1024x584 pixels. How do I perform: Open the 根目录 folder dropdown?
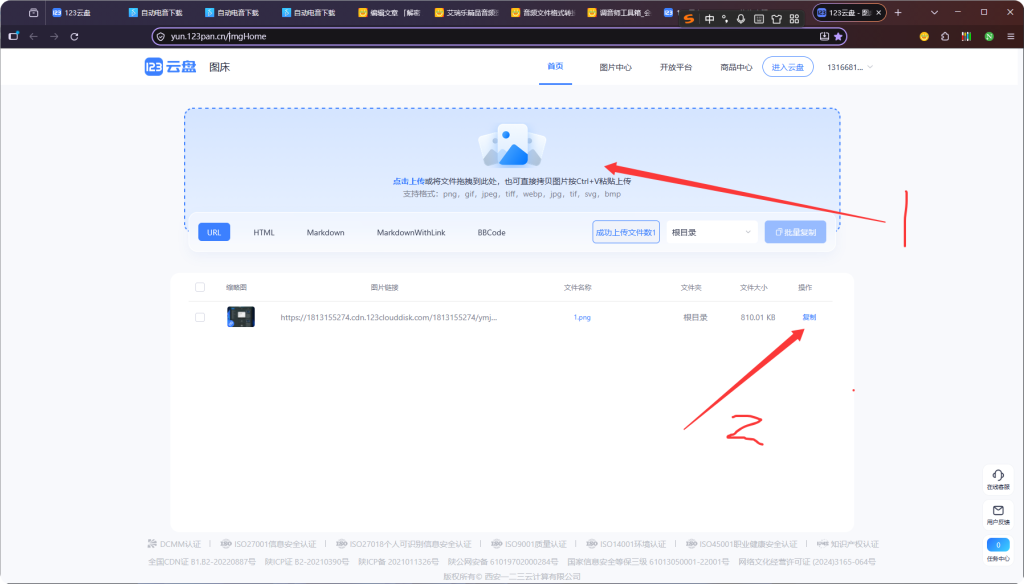click(x=711, y=233)
